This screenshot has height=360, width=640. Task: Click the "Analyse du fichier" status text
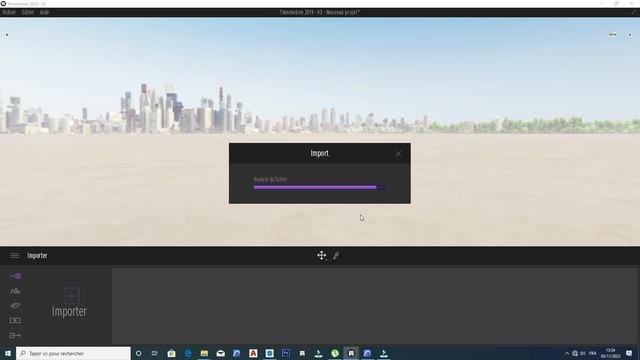[270, 179]
